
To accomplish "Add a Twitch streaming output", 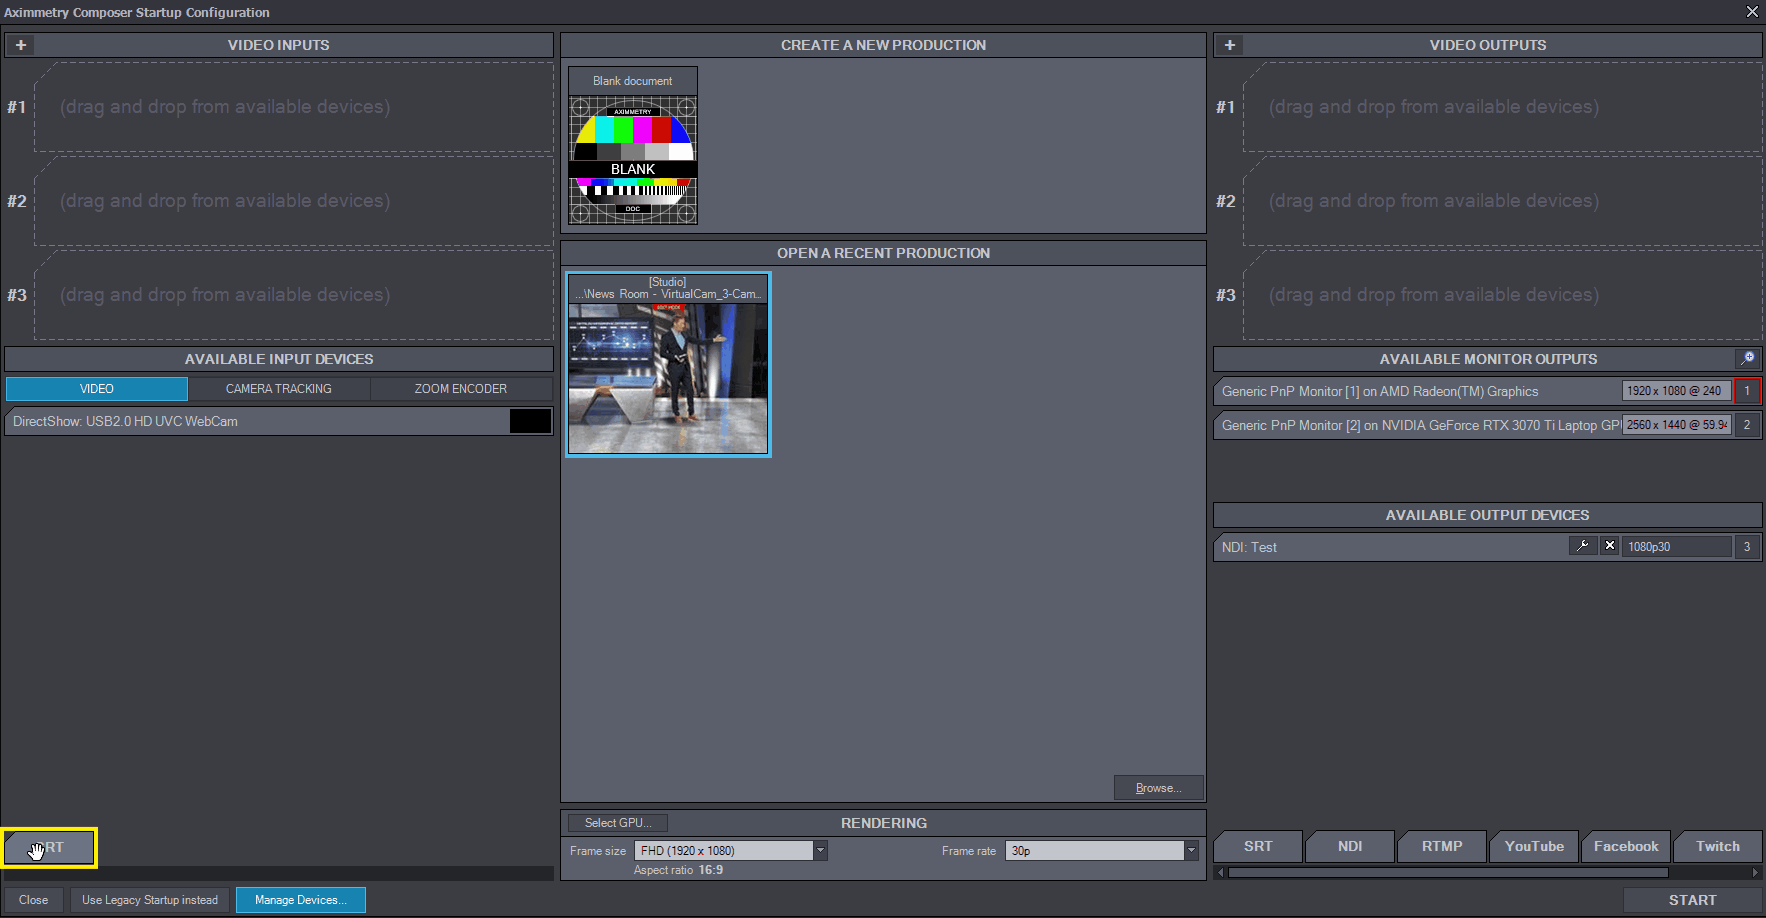I will click(1718, 846).
